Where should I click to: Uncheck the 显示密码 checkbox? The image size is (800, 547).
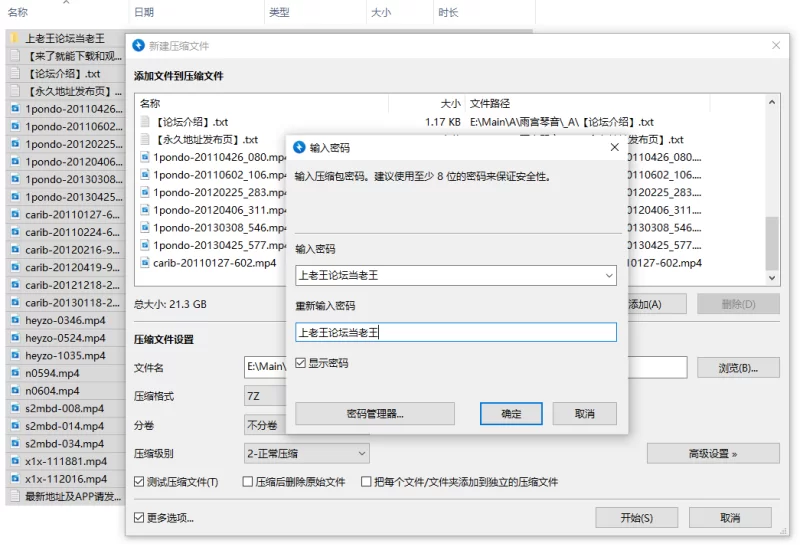point(301,363)
